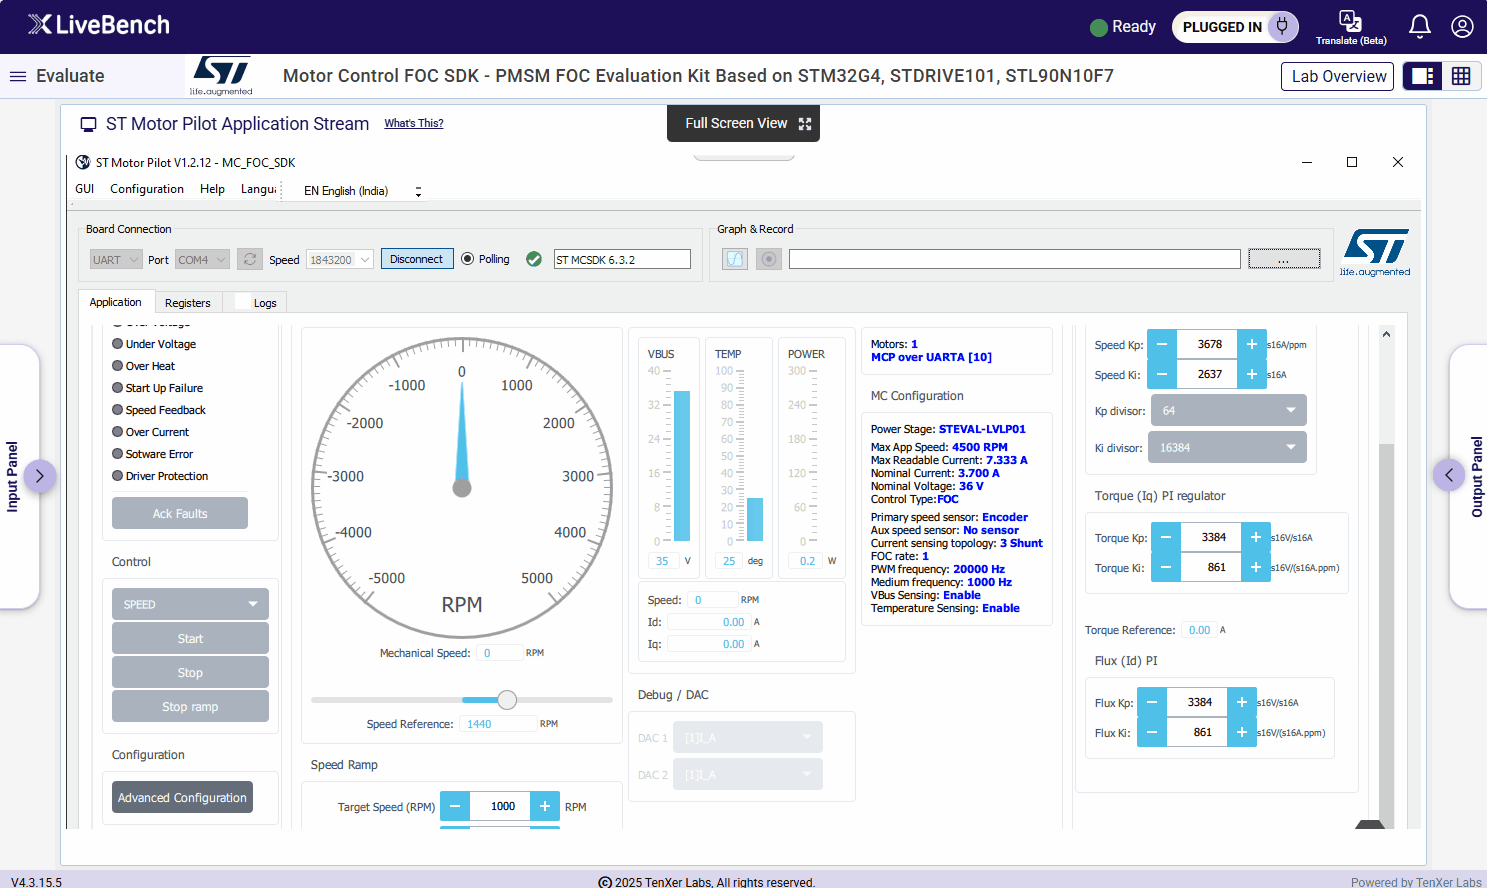Viewport: 1487px width, 888px height.
Task: Click the Start Up Failure fault indicator
Action: point(117,388)
